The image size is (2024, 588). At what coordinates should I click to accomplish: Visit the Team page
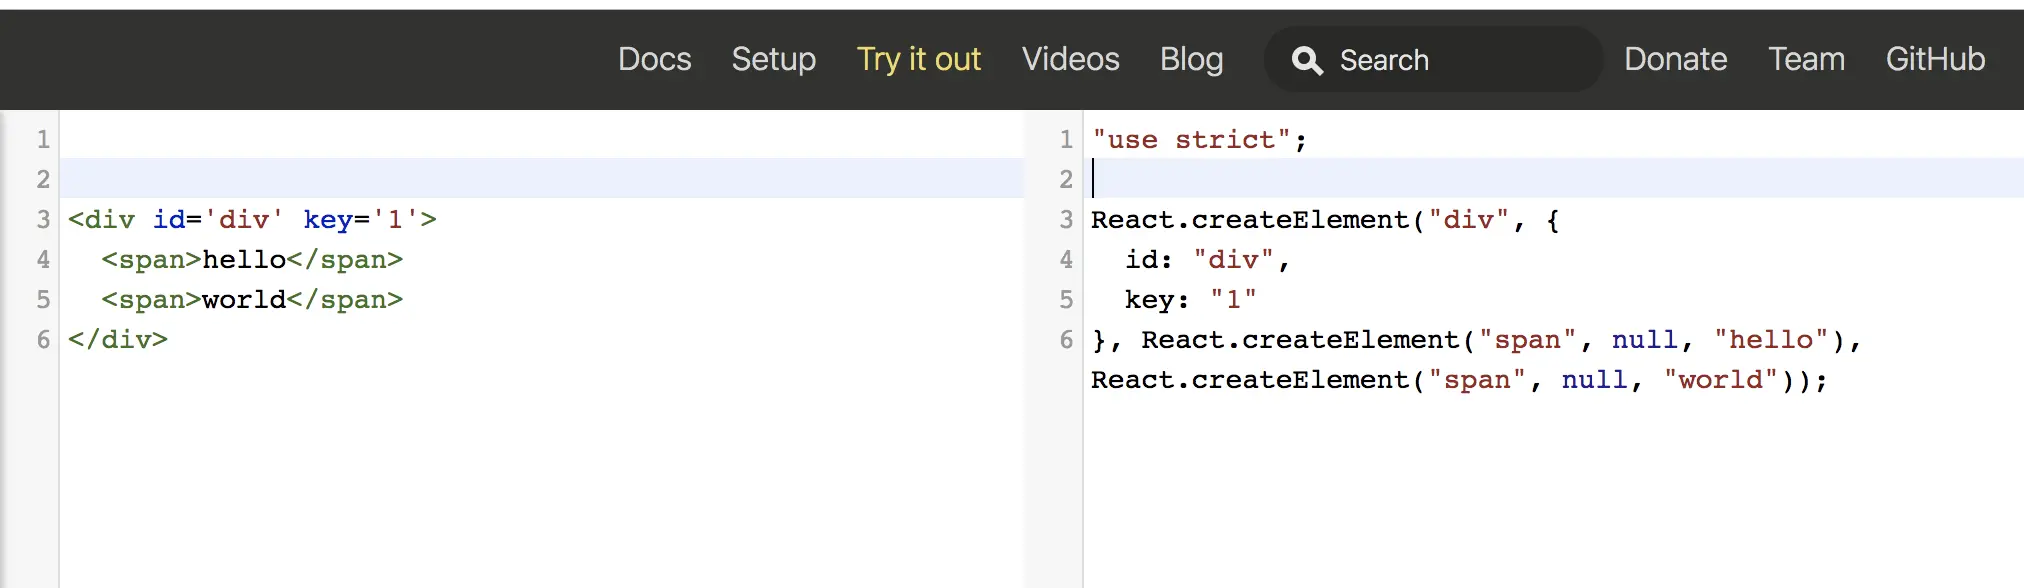coord(1806,59)
